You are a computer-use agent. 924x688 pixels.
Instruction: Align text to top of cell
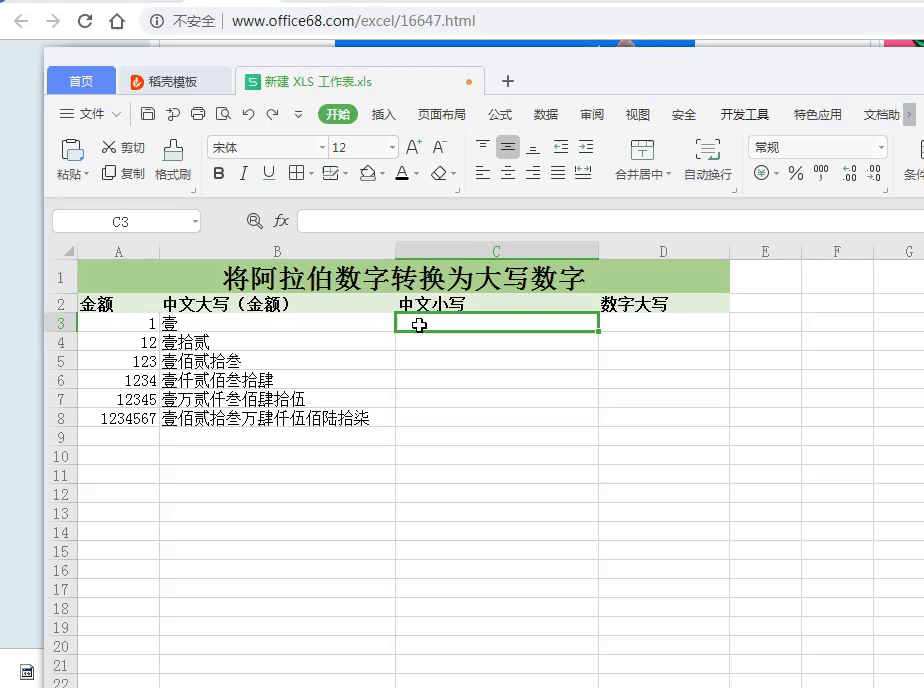483,147
